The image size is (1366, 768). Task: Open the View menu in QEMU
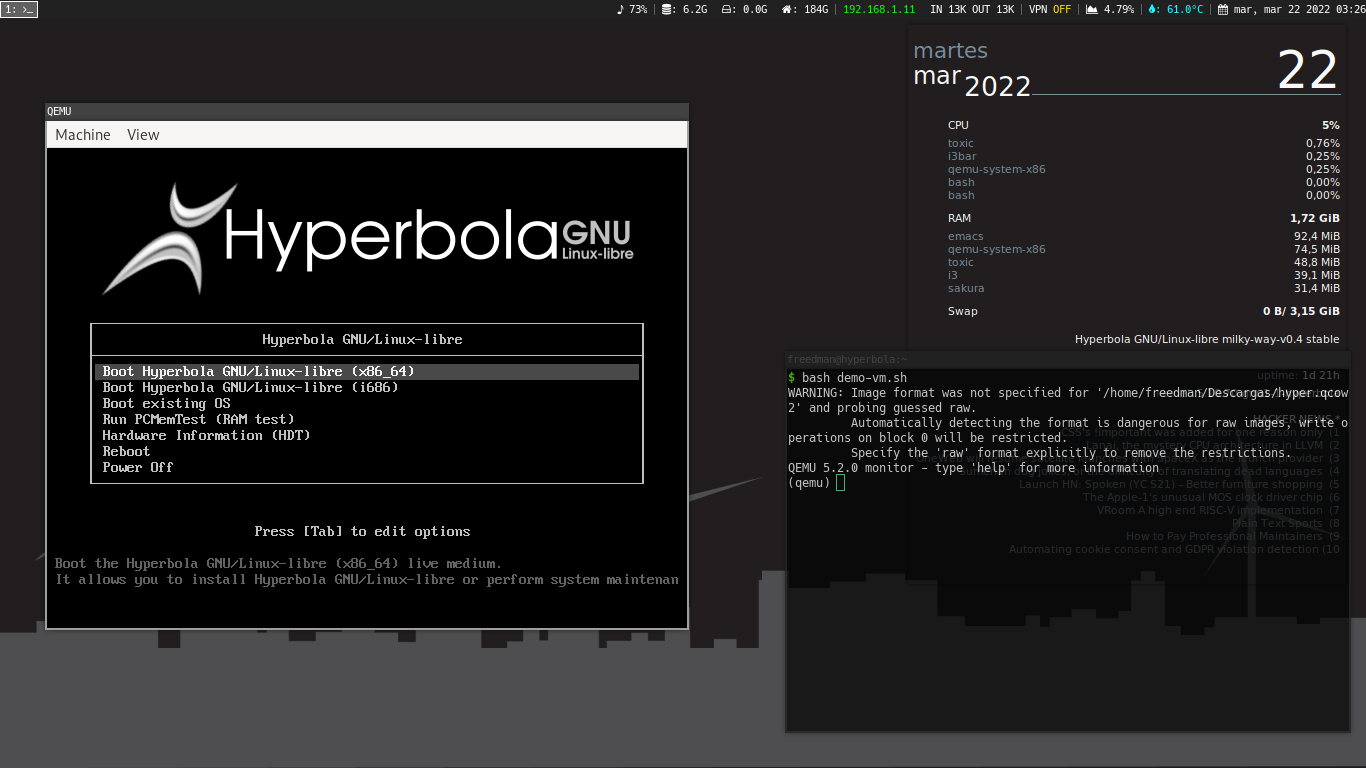[143, 135]
